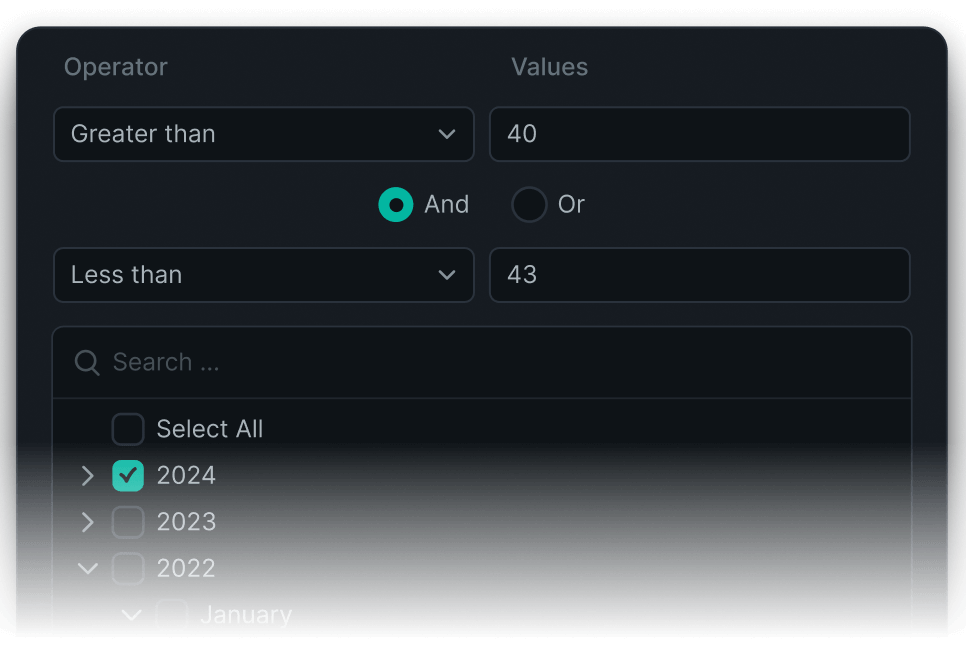Check the 2022 checkbox
This screenshot has height=647, width=966.
[x=128, y=569]
